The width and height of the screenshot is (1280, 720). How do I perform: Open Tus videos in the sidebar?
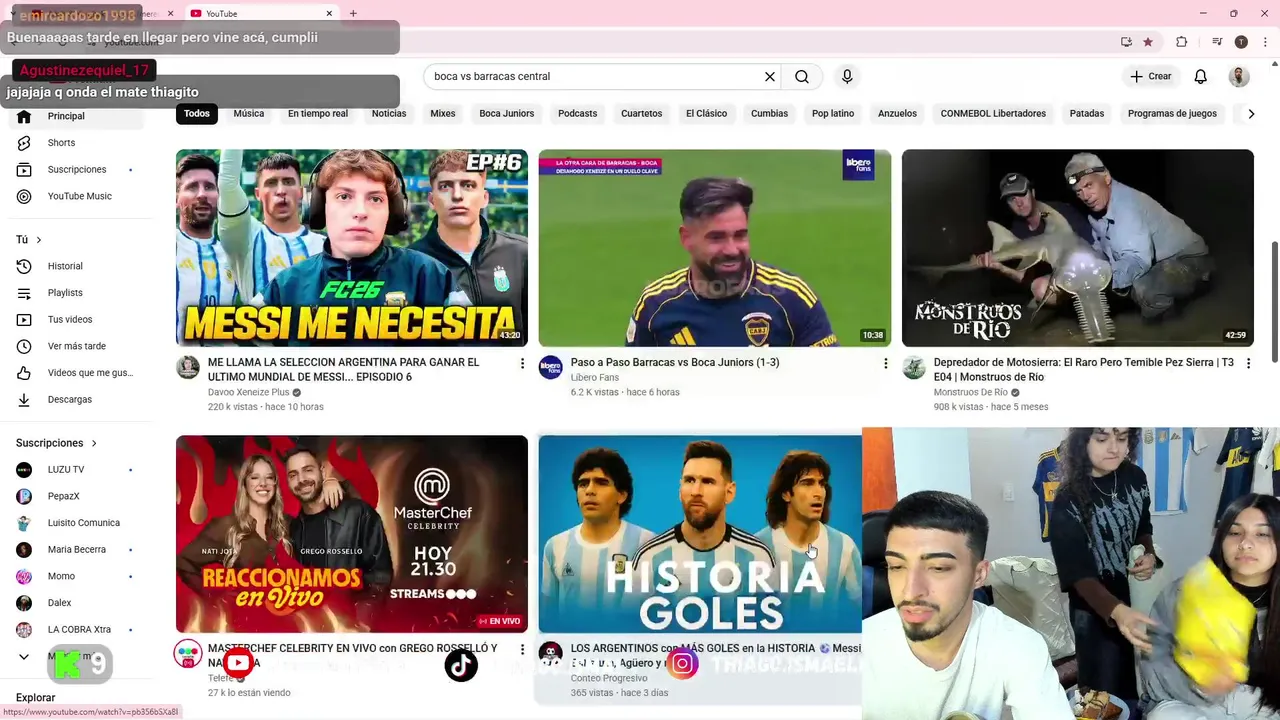(x=76, y=319)
